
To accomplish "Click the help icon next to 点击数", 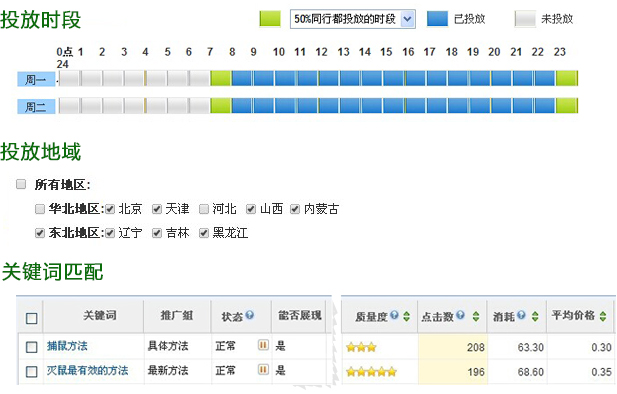I will (460, 315).
